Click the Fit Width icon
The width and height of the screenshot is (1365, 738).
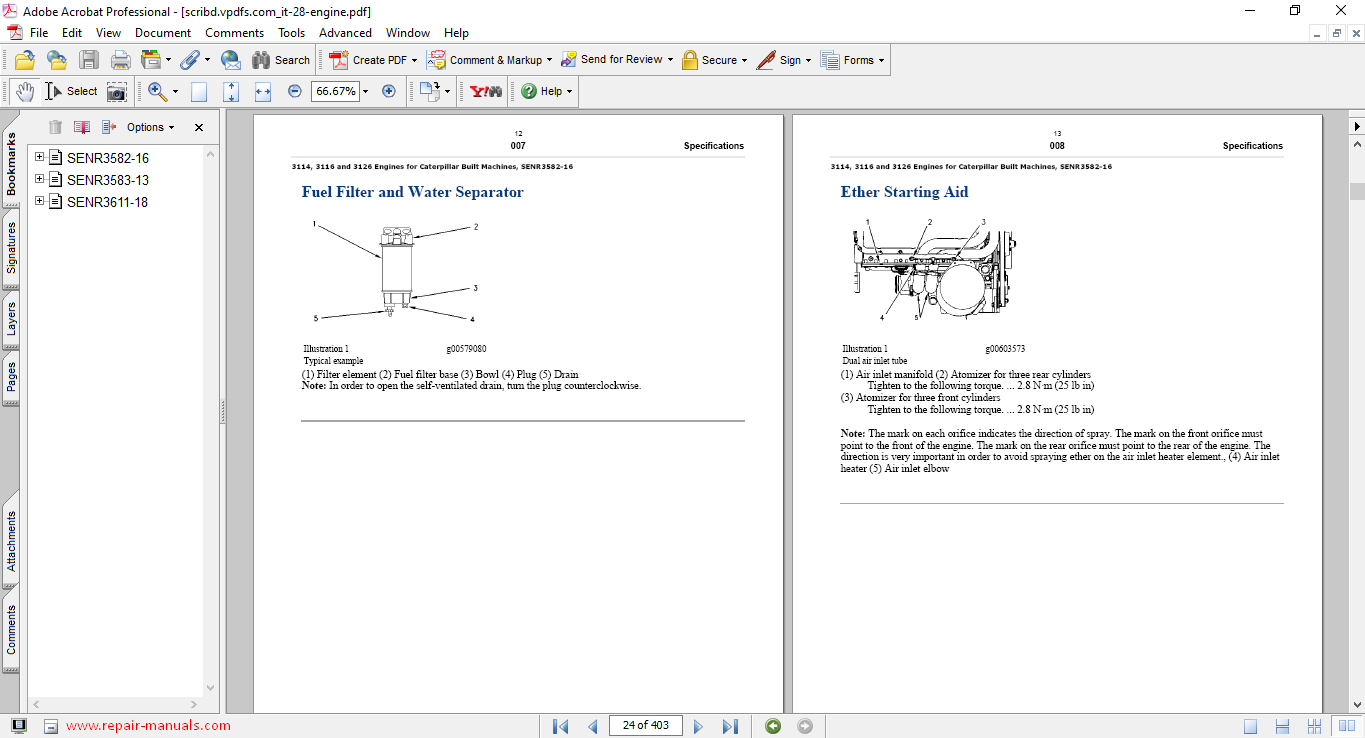click(263, 91)
